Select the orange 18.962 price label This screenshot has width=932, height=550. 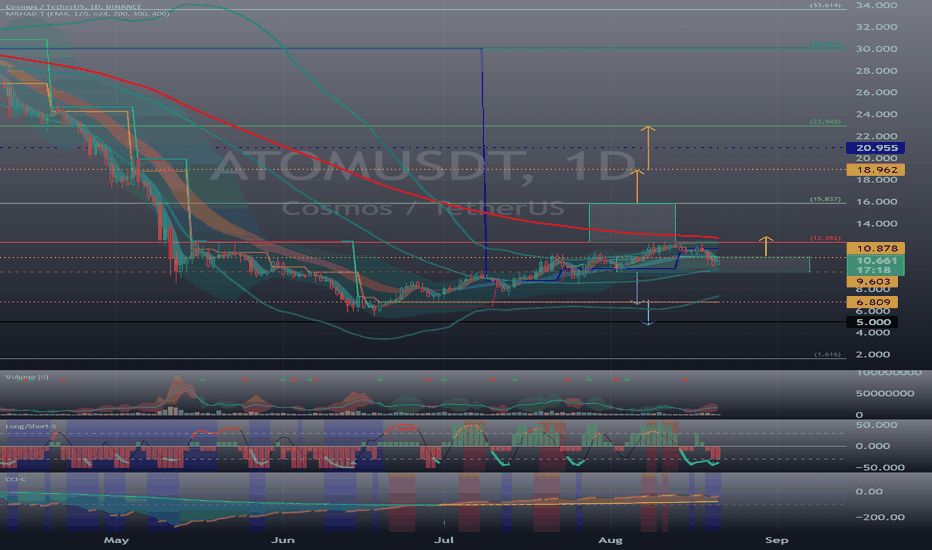pyautogui.click(x=876, y=170)
